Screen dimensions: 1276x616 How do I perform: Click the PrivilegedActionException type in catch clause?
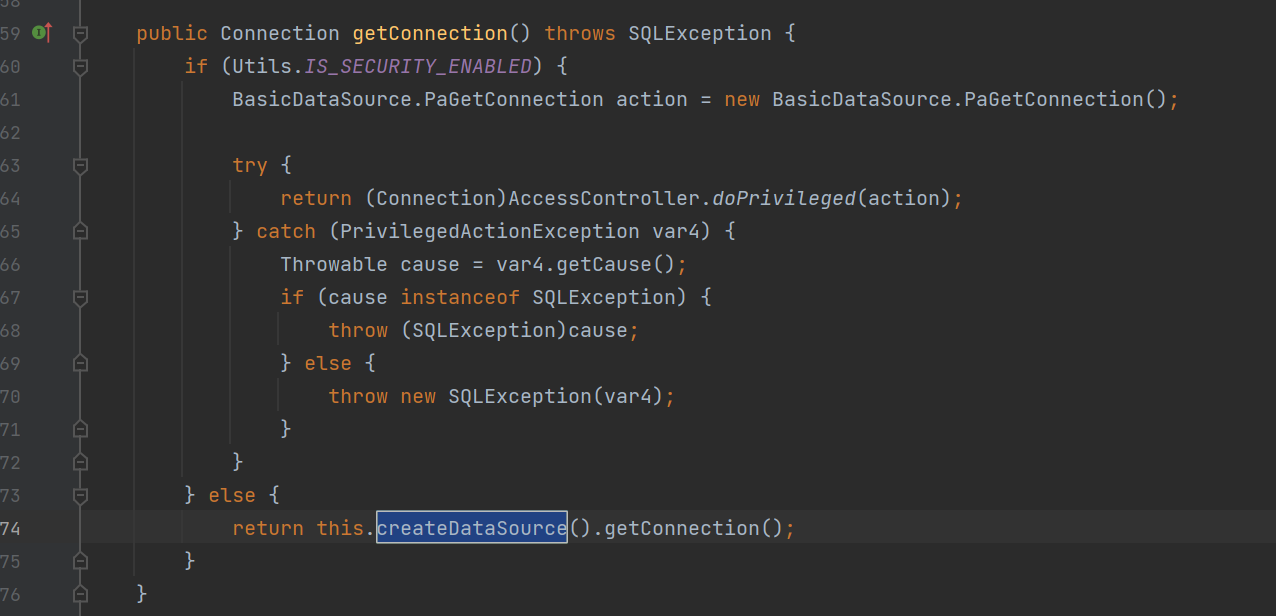489,231
